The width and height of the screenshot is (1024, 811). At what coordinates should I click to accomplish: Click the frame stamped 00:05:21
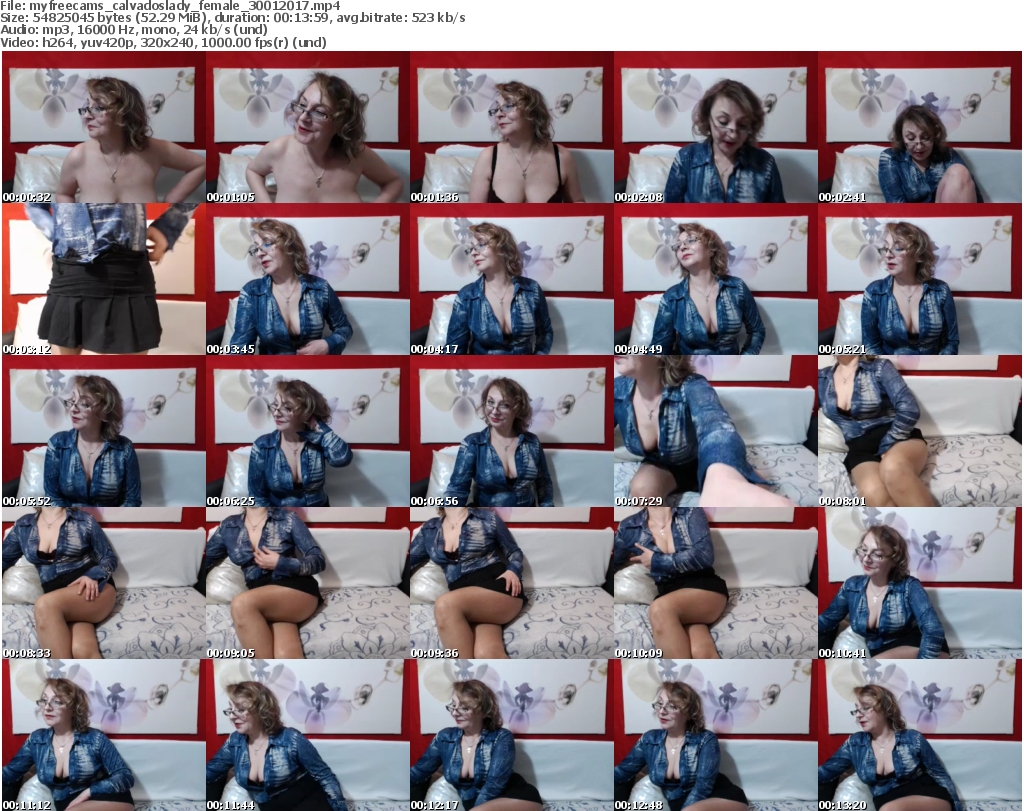tap(920, 279)
